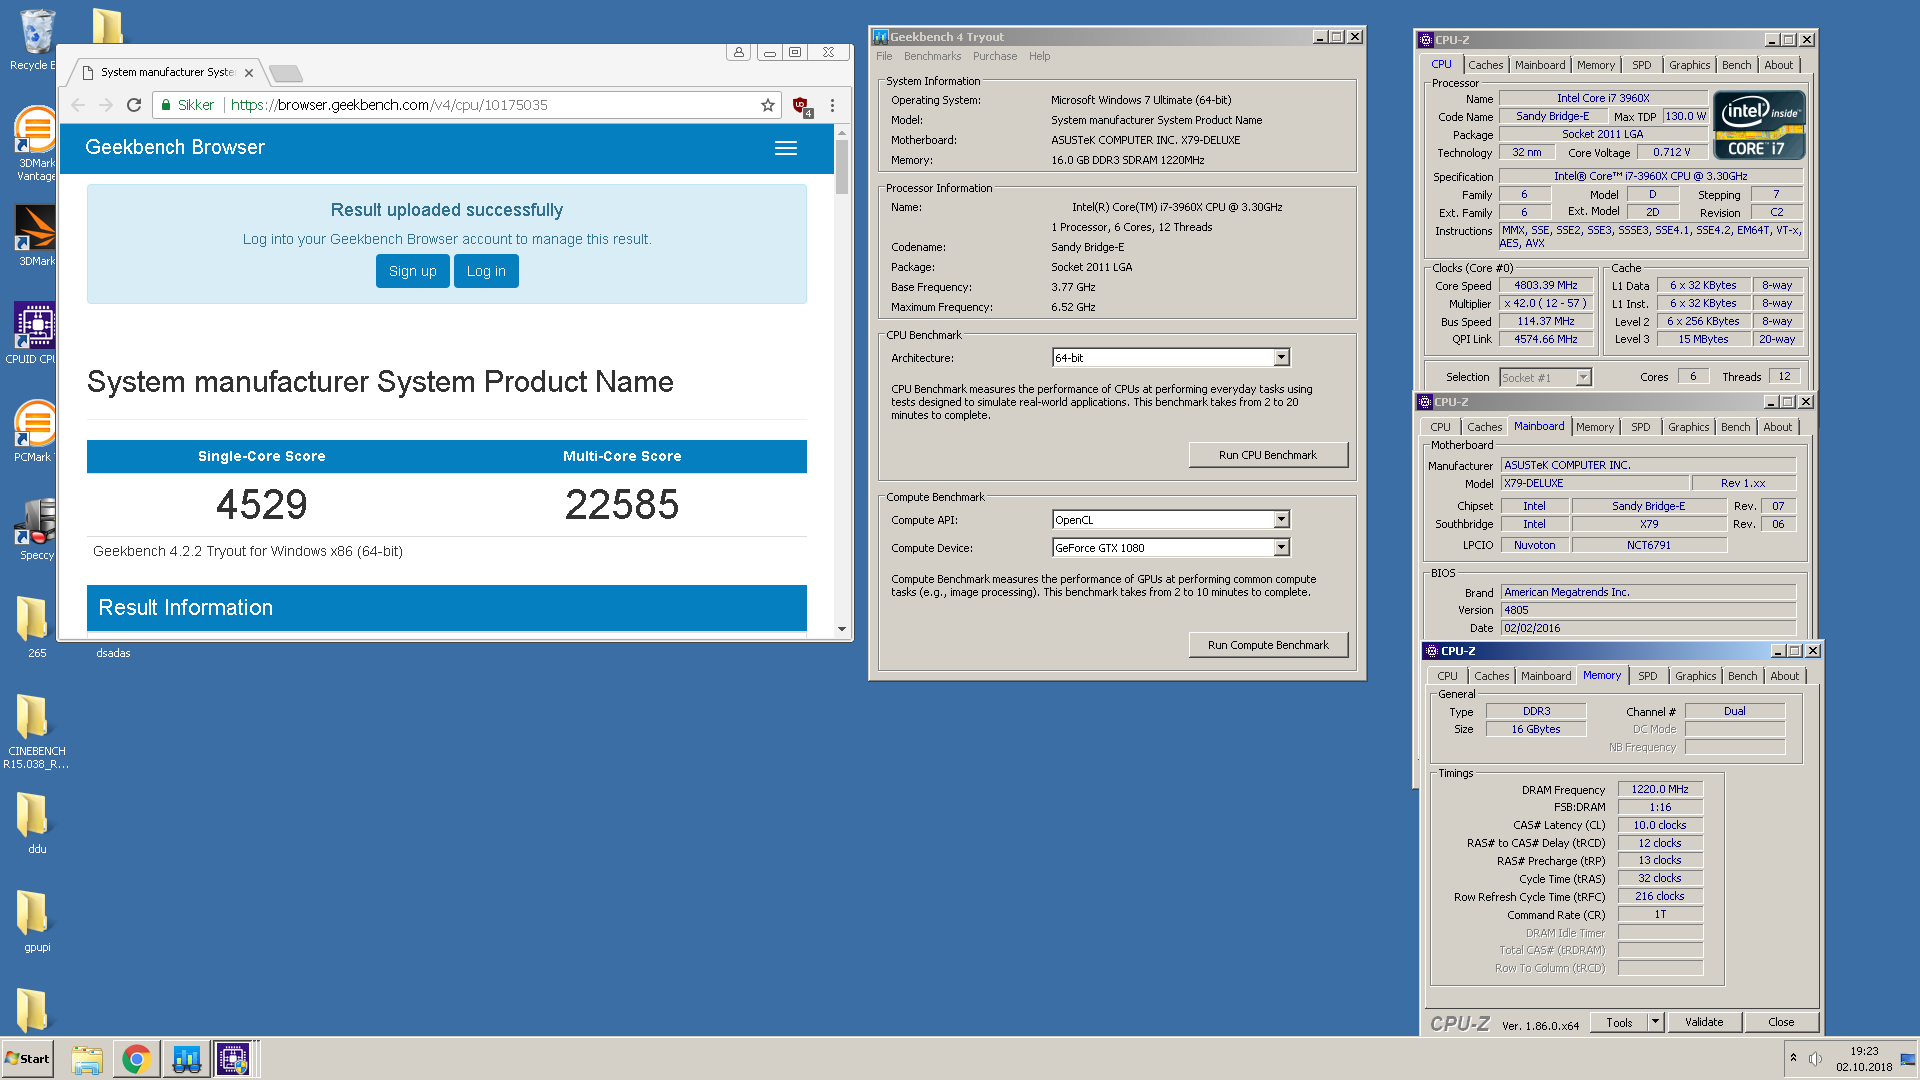1920x1080 pixels.
Task: Switch to Chrome in the taskbar
Action: pyautogui.click(x=136, y=1059)
